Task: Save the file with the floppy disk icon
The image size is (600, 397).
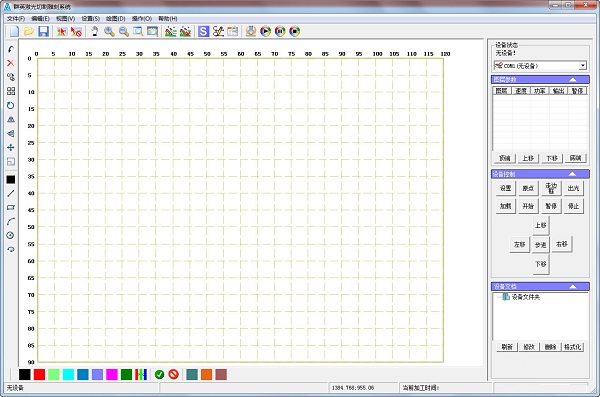Action: (43, 31)
